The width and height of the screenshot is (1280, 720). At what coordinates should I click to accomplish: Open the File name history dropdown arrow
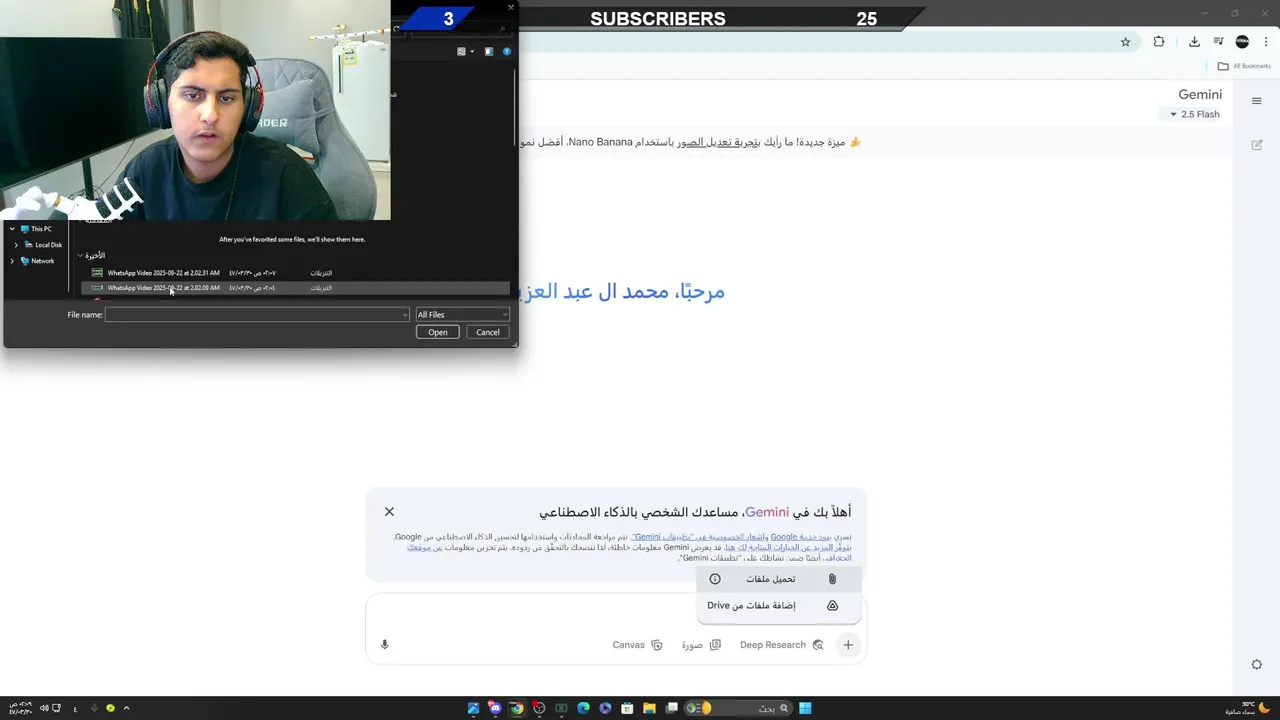[x=404, y=315]
